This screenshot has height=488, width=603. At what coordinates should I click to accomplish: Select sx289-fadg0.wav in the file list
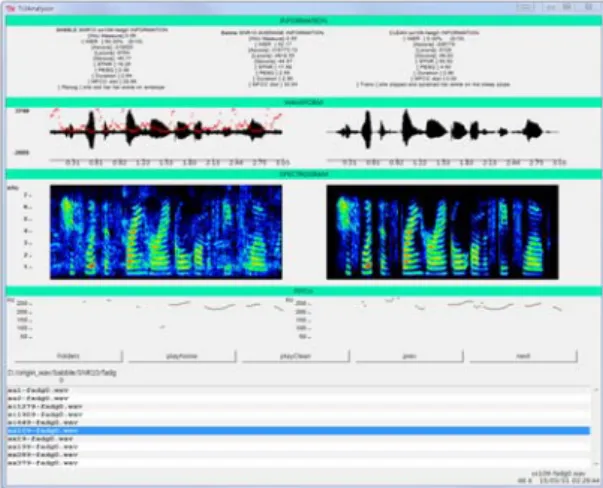pos(298,455)
